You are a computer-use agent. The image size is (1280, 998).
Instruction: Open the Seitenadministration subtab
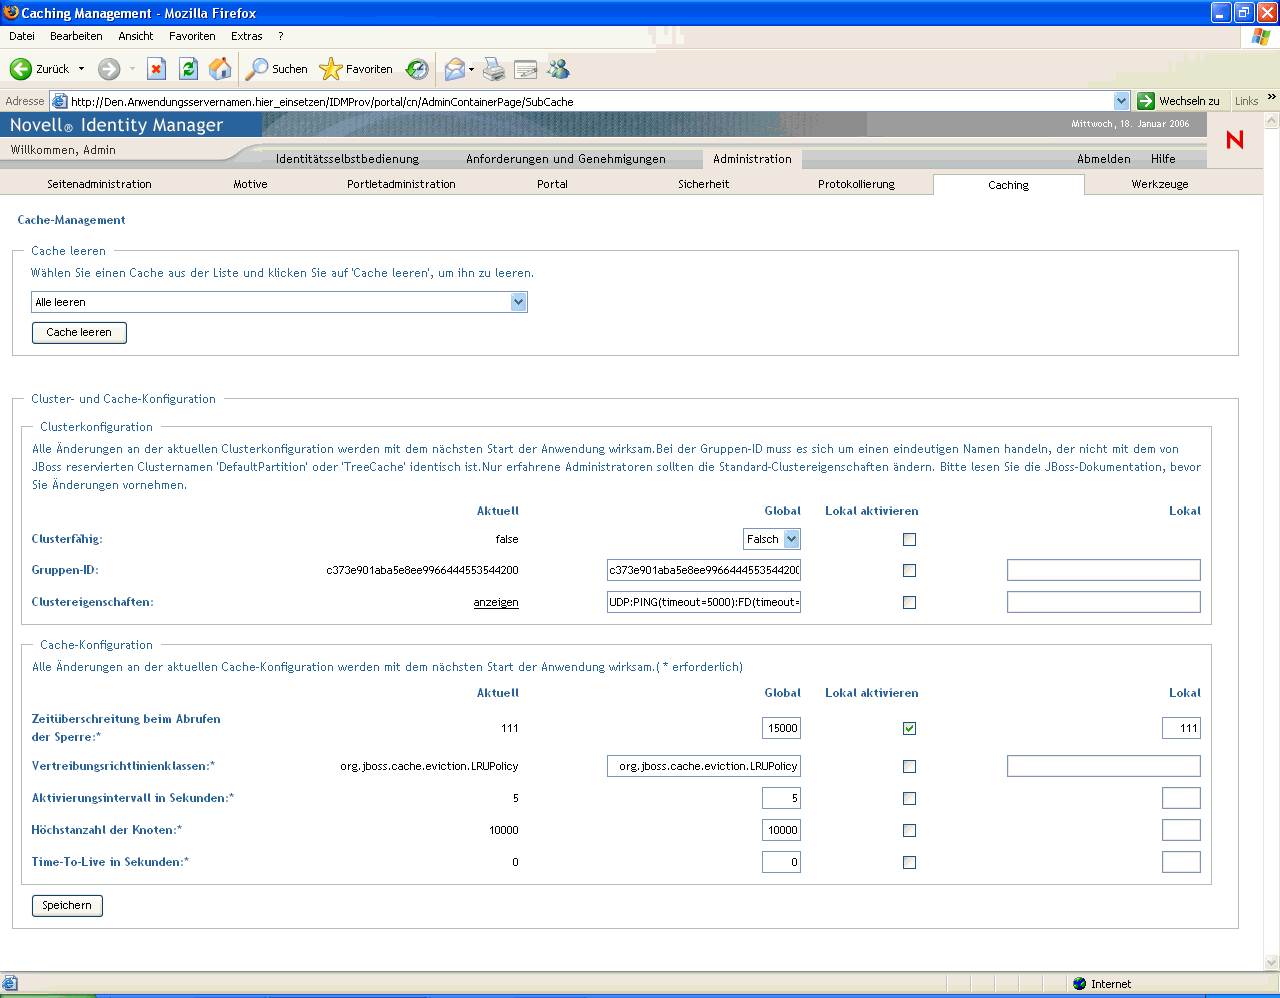tap(99, 184)
